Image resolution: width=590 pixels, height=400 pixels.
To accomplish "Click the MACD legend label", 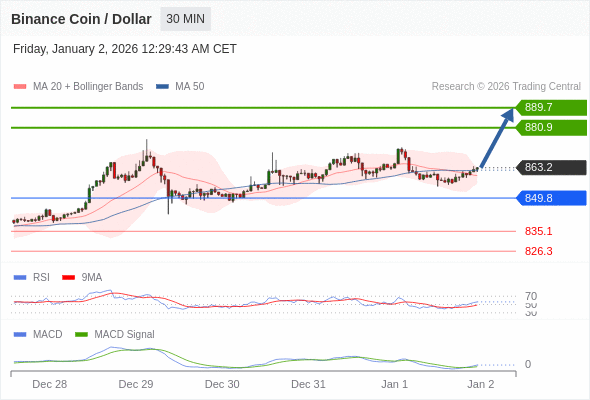I will [48, 334].
